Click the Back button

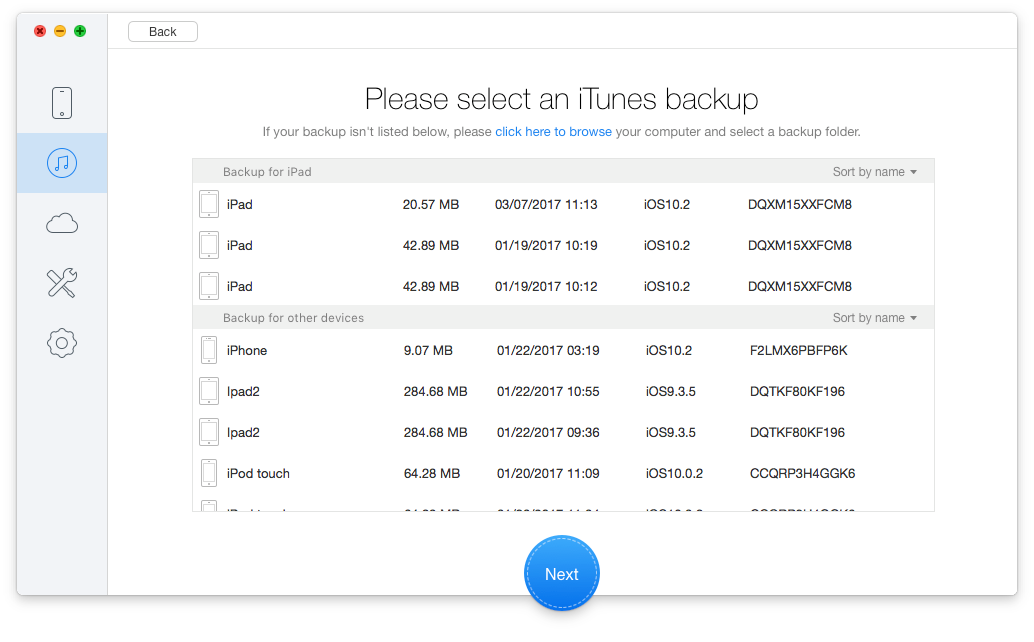163,32
